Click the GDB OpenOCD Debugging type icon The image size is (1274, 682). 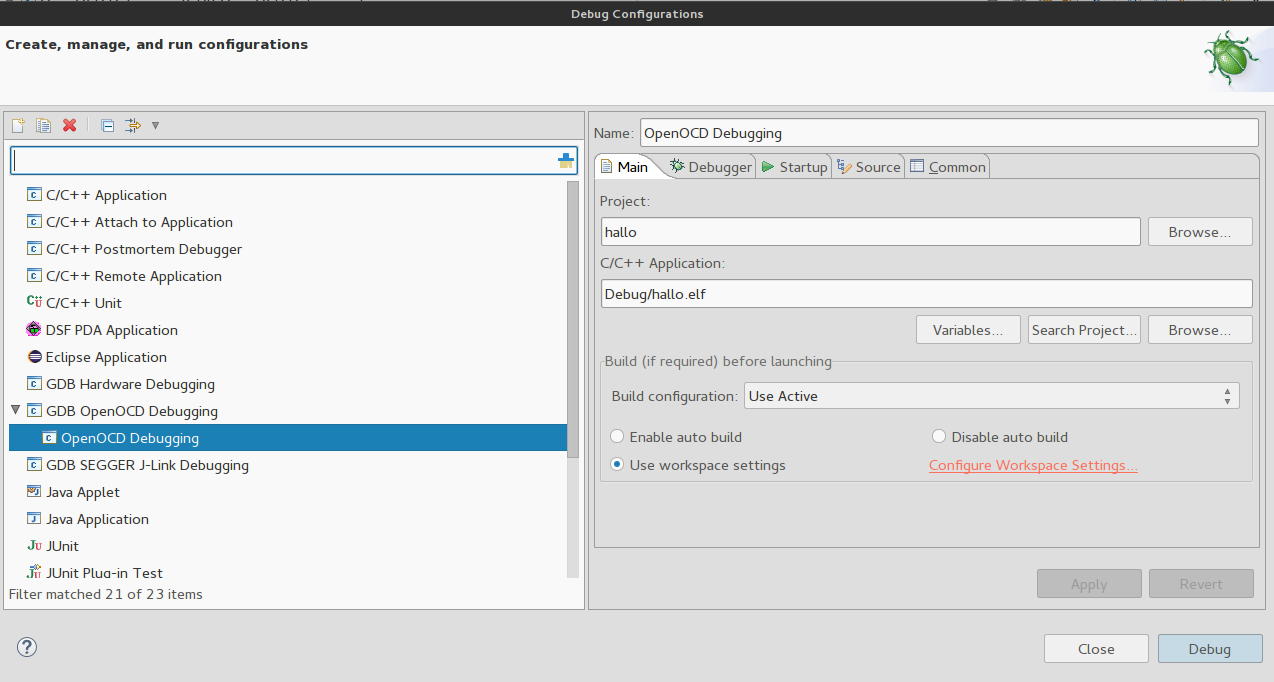tap(34, 411)
